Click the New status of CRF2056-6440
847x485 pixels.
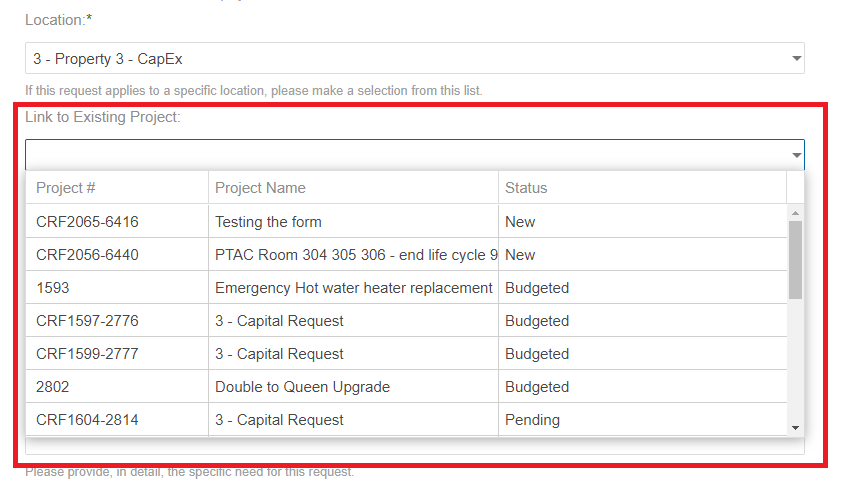520,255
